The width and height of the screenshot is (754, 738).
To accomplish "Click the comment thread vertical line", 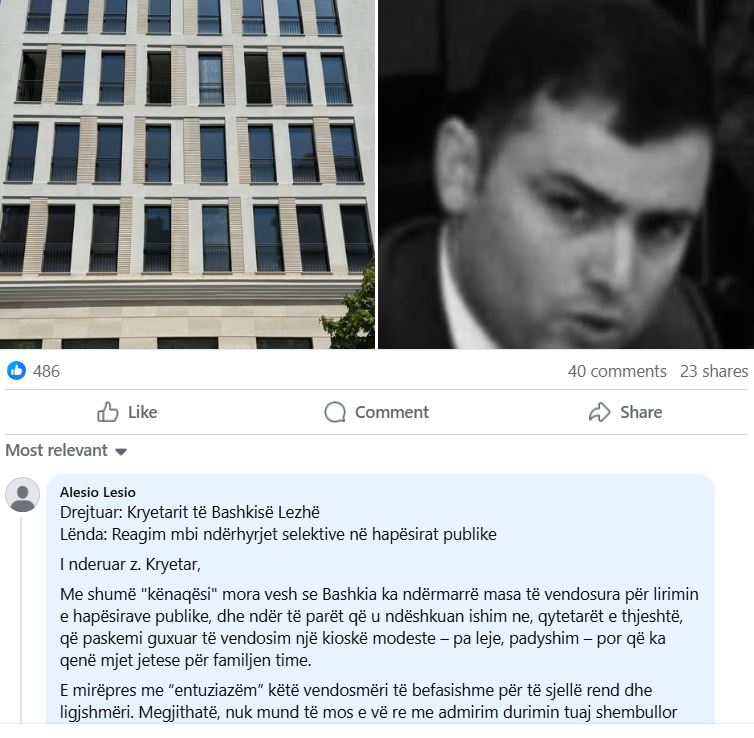I will [21, 620].
